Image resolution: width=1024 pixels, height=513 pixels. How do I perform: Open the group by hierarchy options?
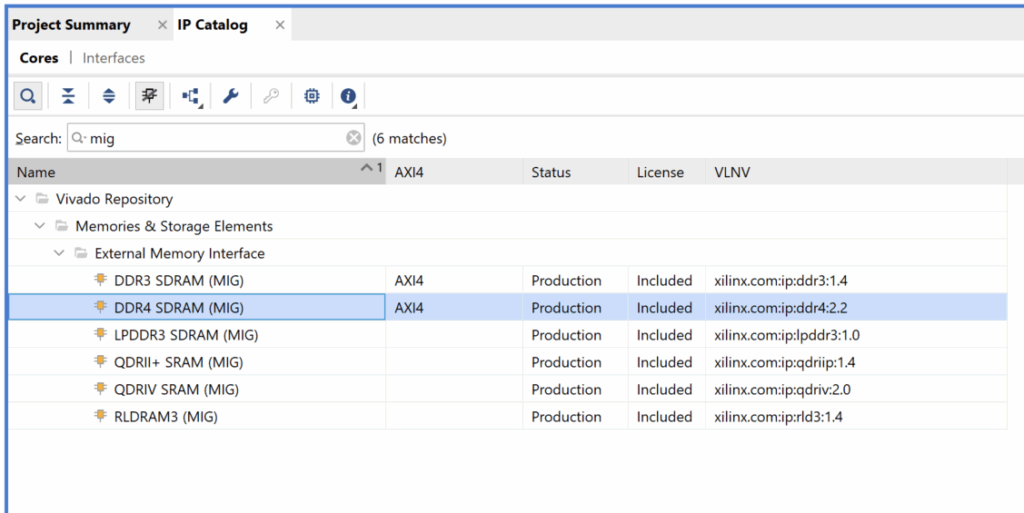191,96
